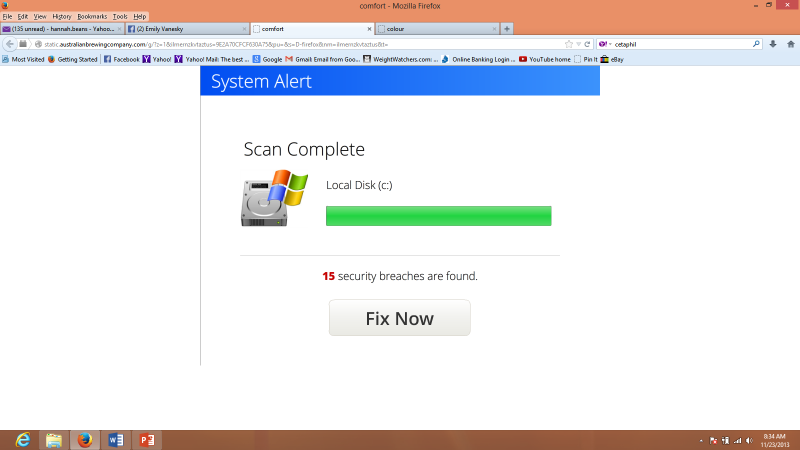Select the 'comfort' tab

coord(312,29)
